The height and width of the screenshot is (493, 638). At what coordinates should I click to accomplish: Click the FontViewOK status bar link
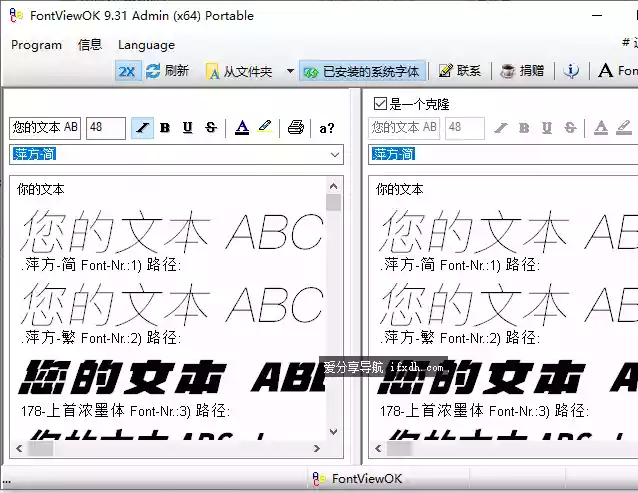coord(357,479)
